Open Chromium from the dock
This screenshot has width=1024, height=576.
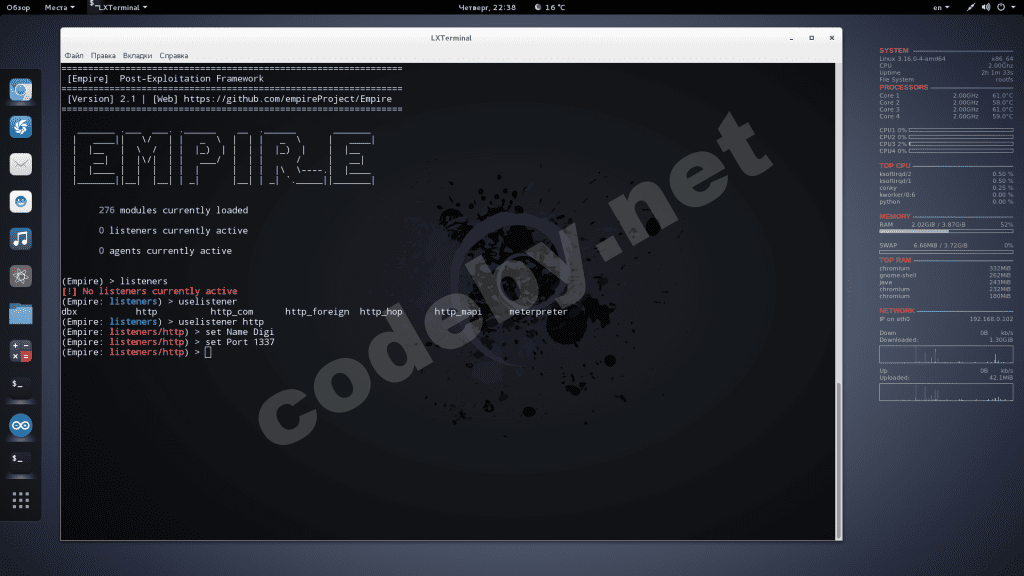click(x=21, y=89)
